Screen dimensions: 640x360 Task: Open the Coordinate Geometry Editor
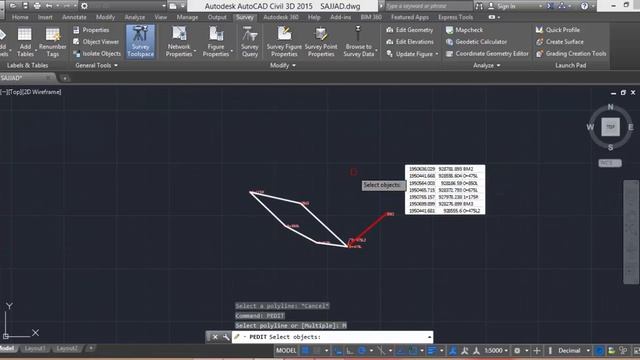[487, 53]
